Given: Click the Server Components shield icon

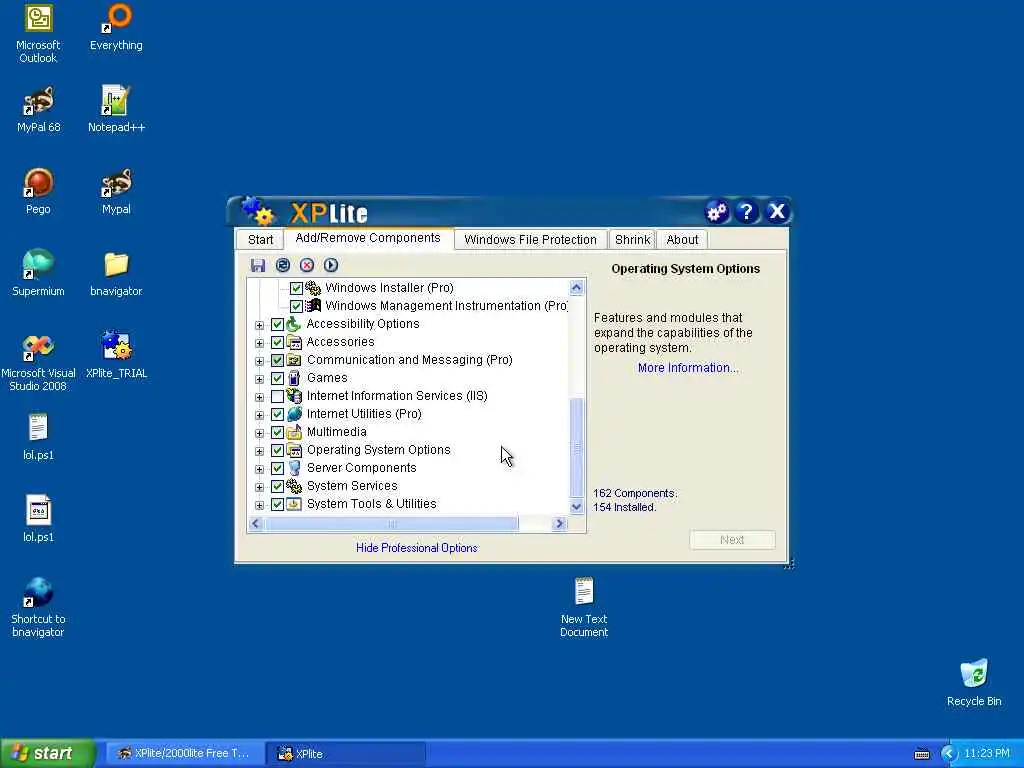Looking at the screenshot, I should pos(294,468).
